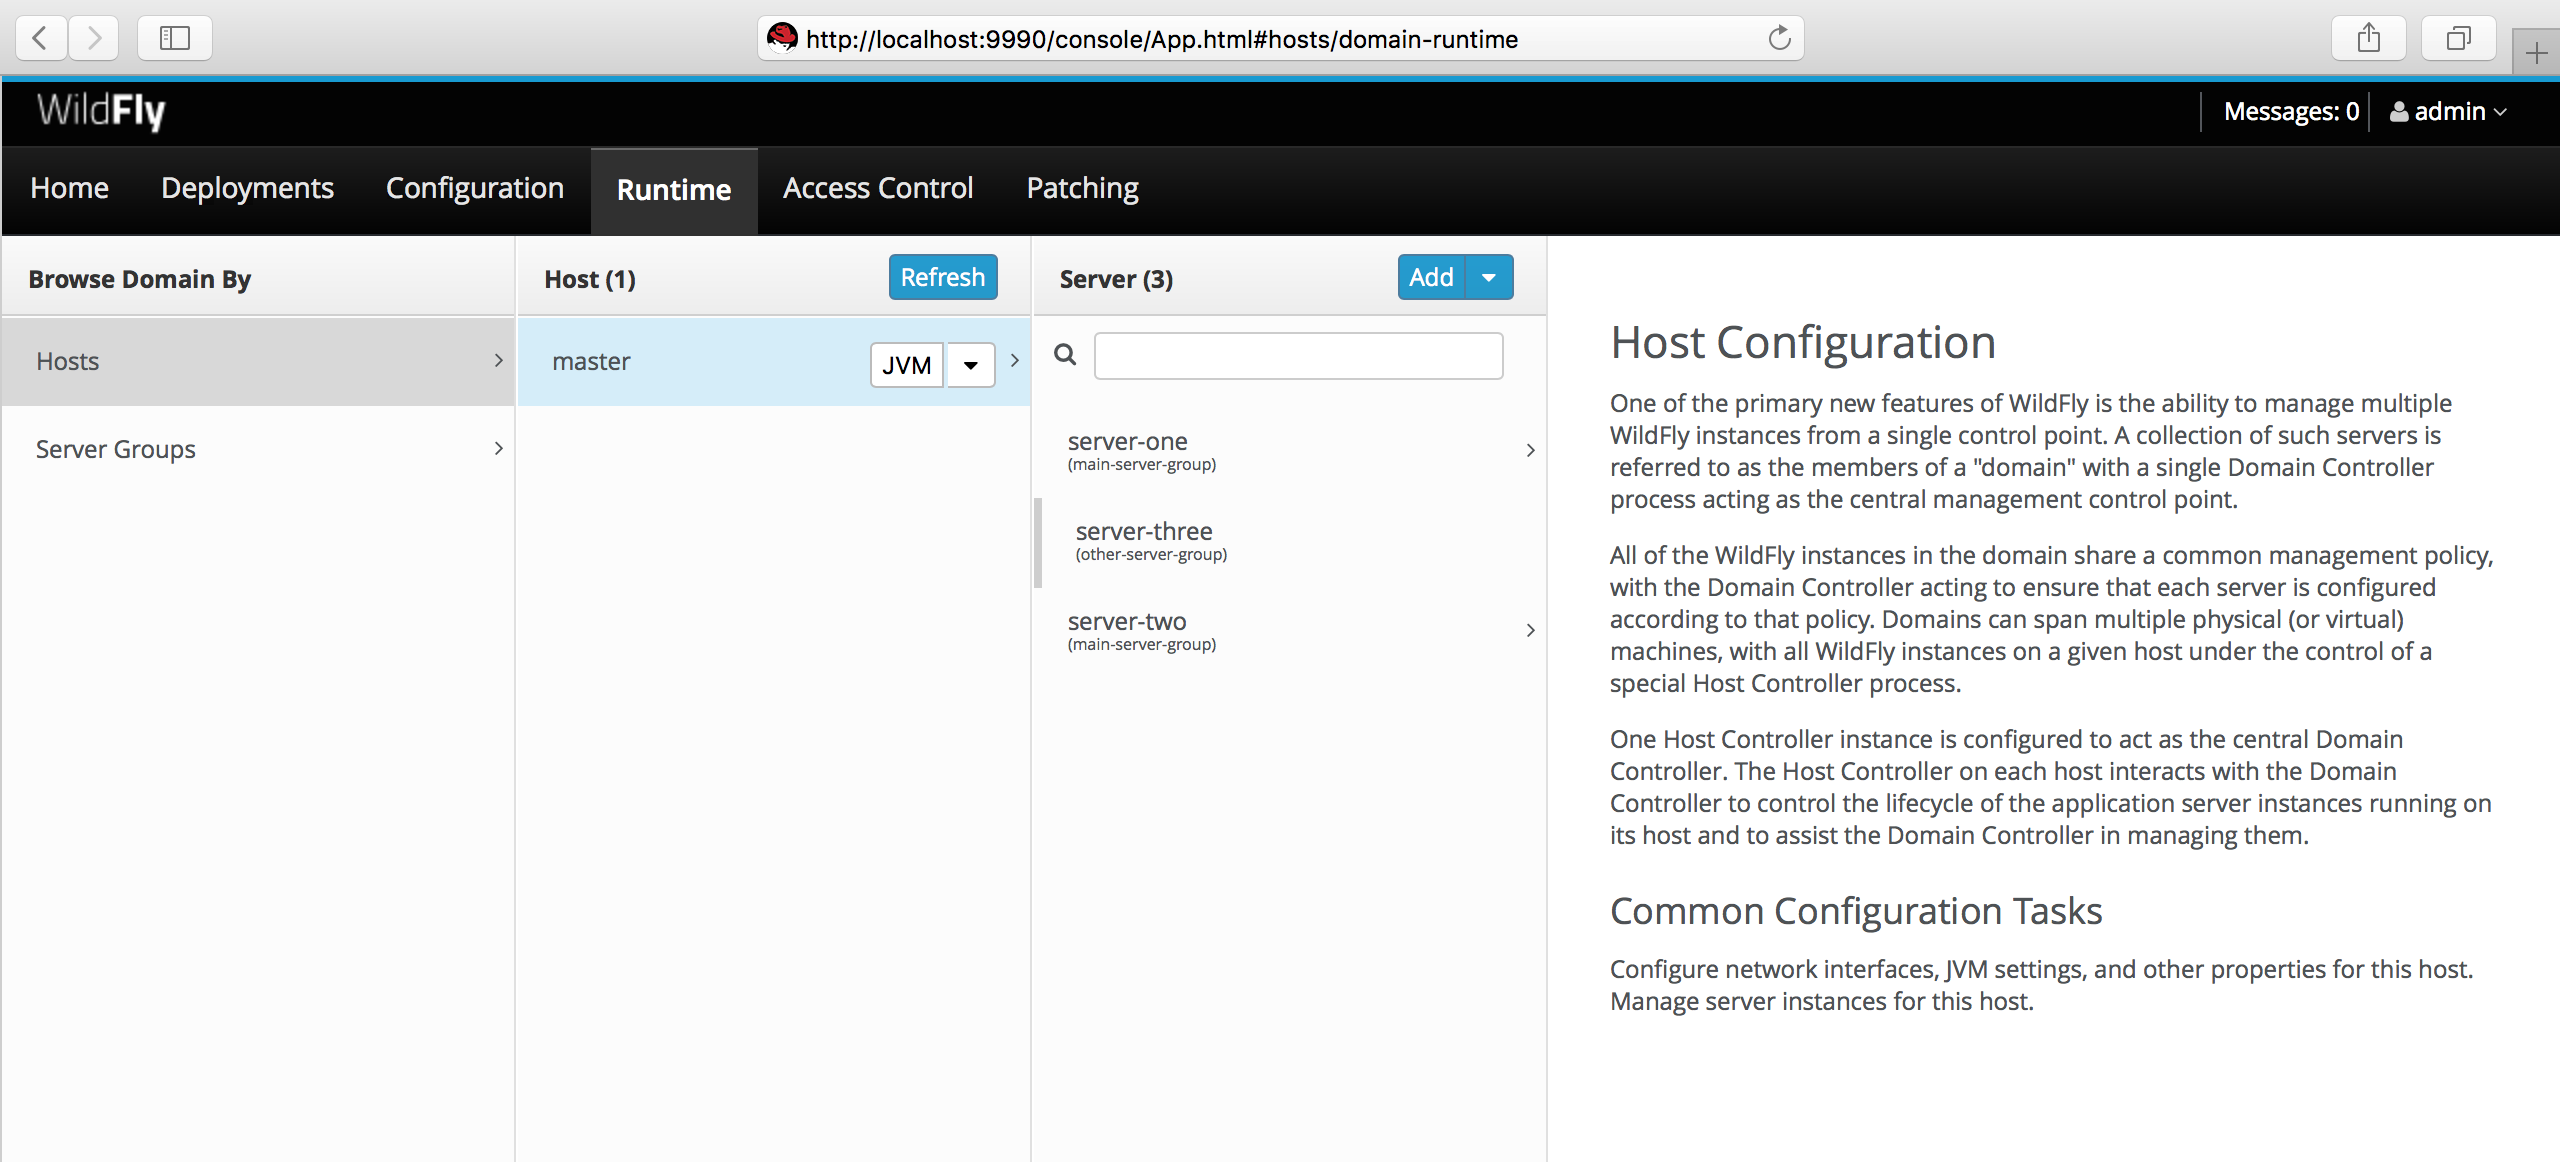Expand the master host chevron

tap(1015, 360)
